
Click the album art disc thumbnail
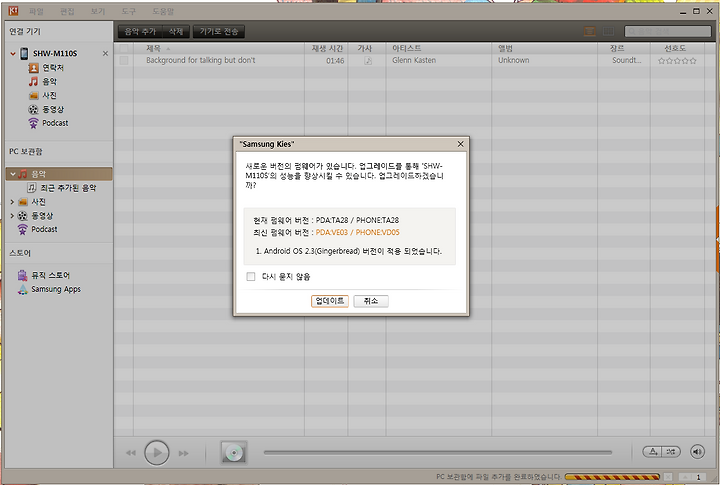[234, 453]
